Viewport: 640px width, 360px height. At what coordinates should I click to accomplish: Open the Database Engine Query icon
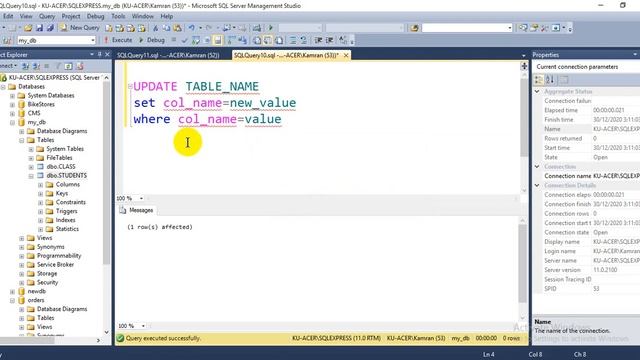tap(109, 28)
